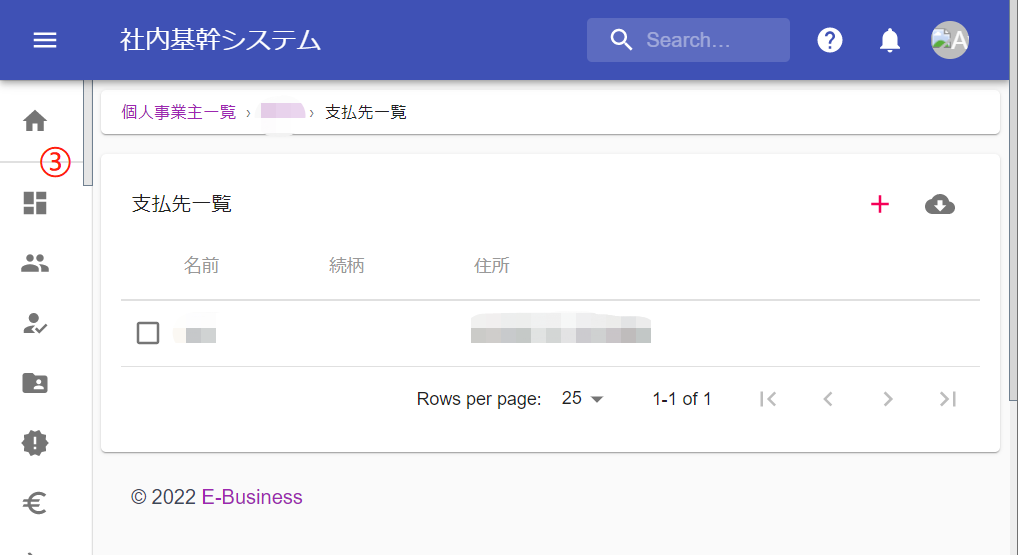Screen dimensions: 1018x555
Task: Open the hamburger navigation menu
Action: tap(45, 40)
